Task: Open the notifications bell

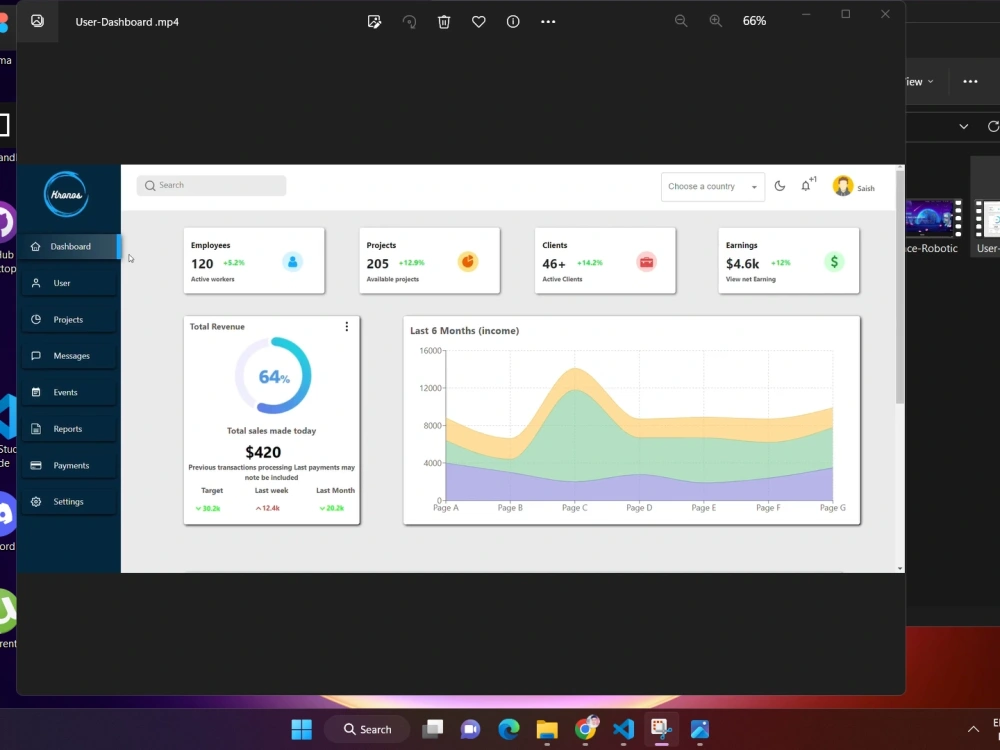Action: 806,186
